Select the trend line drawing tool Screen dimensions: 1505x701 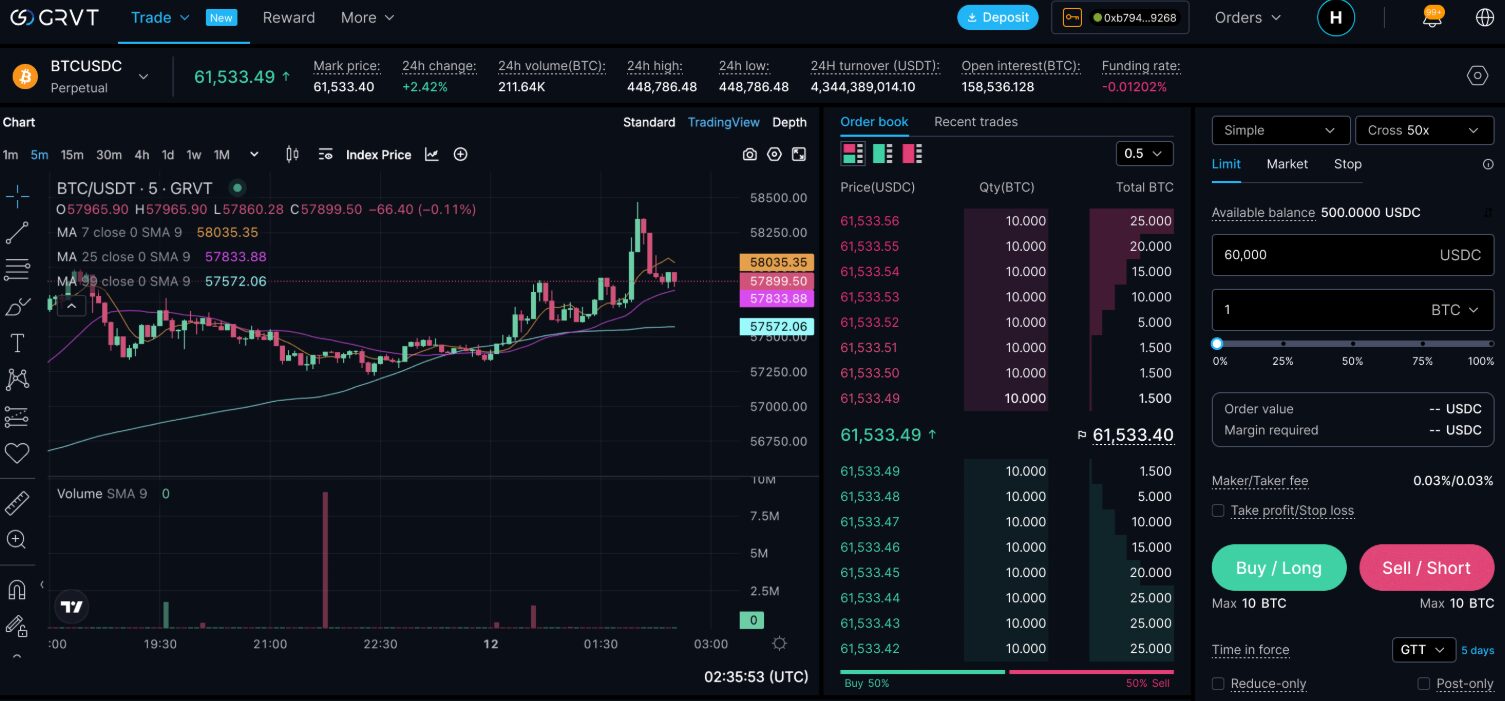(17, 232)
